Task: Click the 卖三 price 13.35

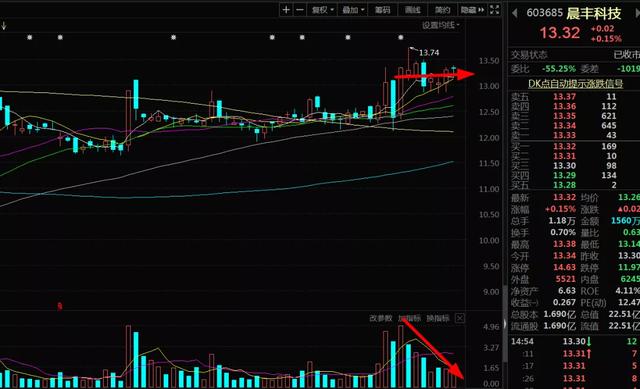Action: tap(564, 116)
